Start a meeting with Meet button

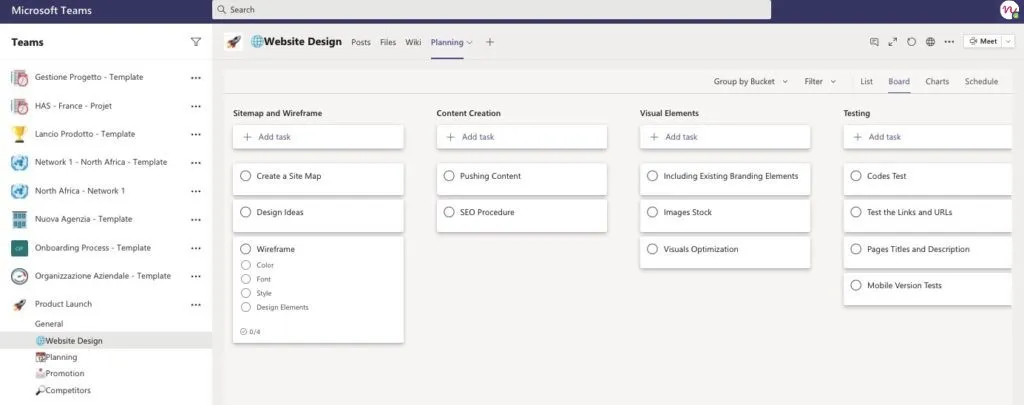[x=984, y=41]
